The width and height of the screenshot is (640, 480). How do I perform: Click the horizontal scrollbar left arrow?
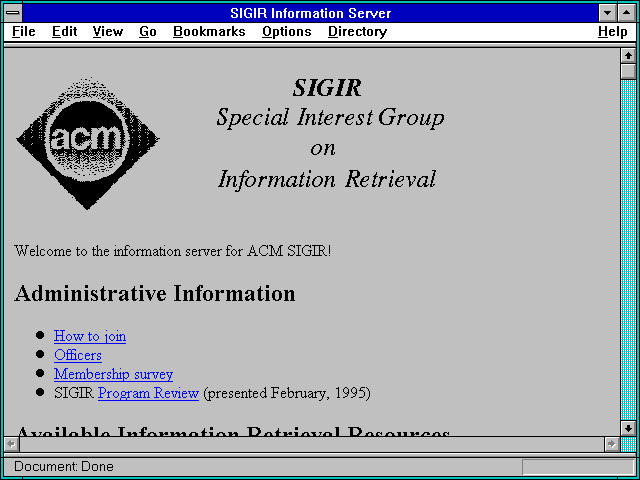tap(11, 444)
